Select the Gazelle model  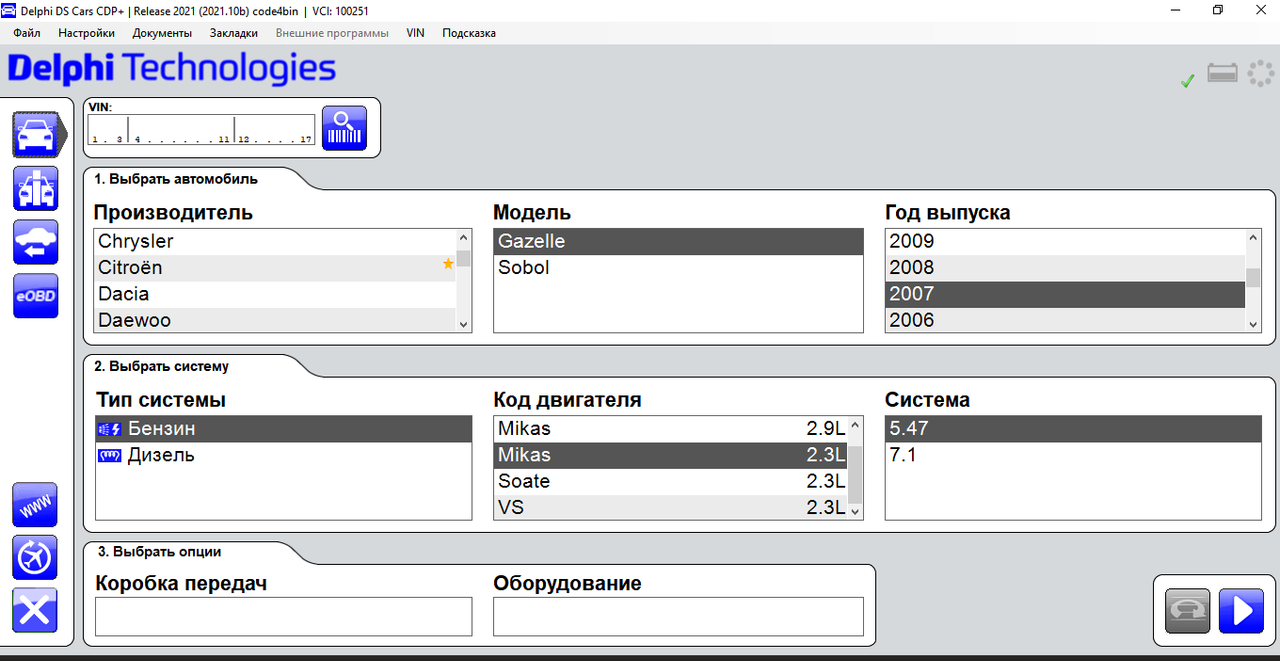click(678, 241)
